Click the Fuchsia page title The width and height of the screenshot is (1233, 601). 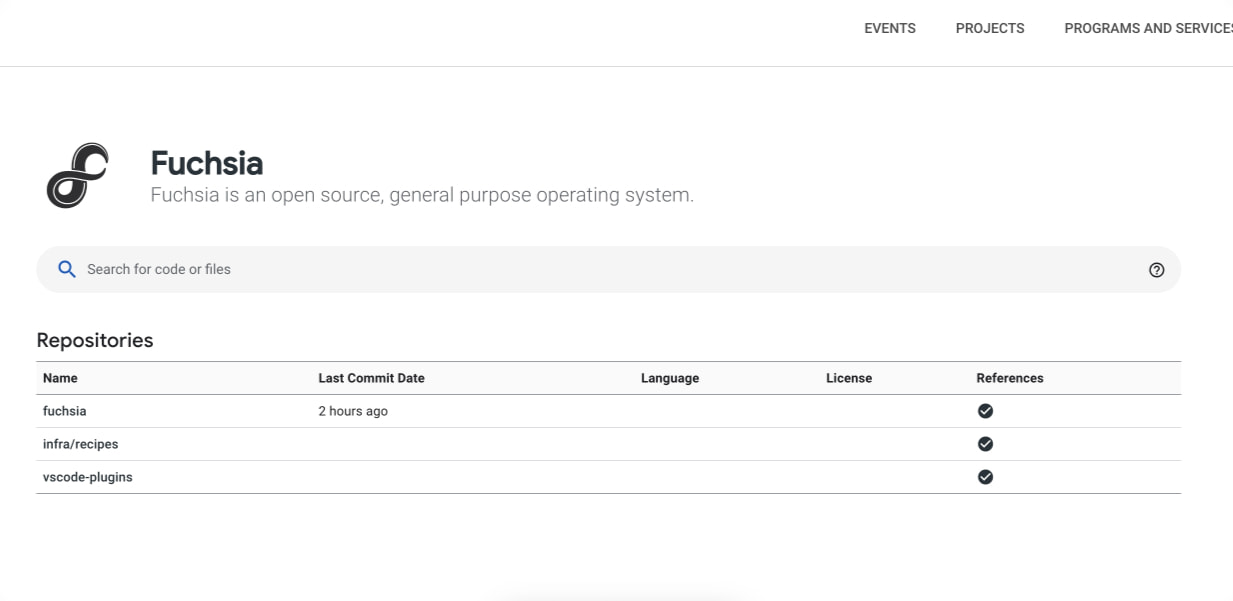(x=207, y=163)
